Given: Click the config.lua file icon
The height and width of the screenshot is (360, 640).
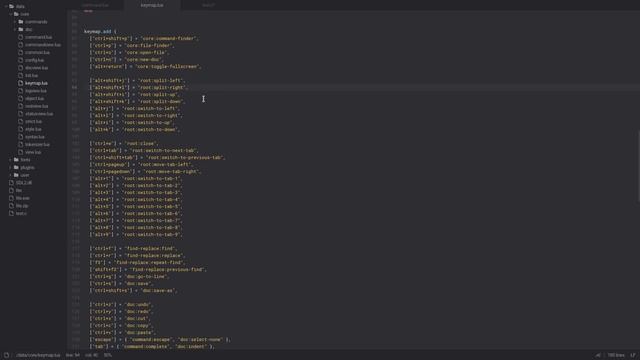Looking at the screenshot, I should (x=20, y=60).
